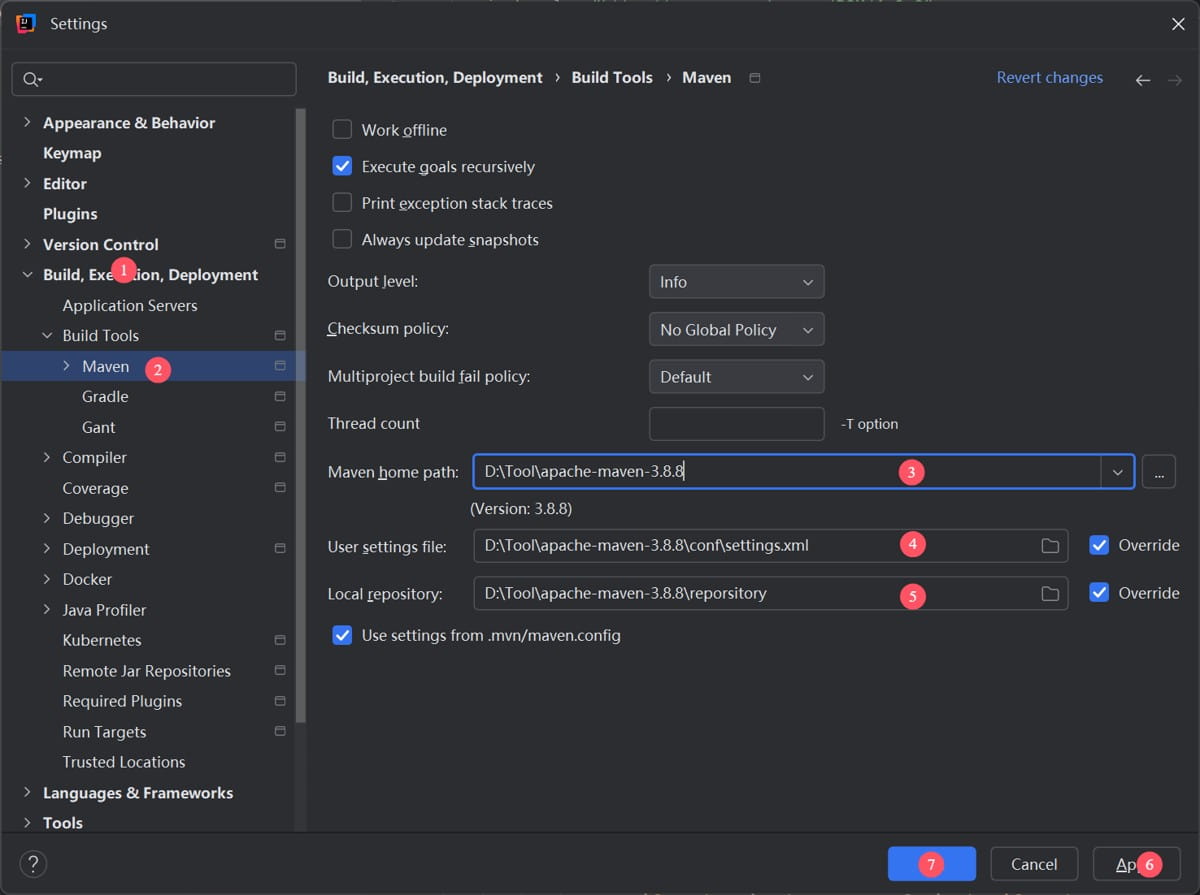The image size is (1200, 895).
Task: Select Keymap in settings tree
Action: click(72, 153)
